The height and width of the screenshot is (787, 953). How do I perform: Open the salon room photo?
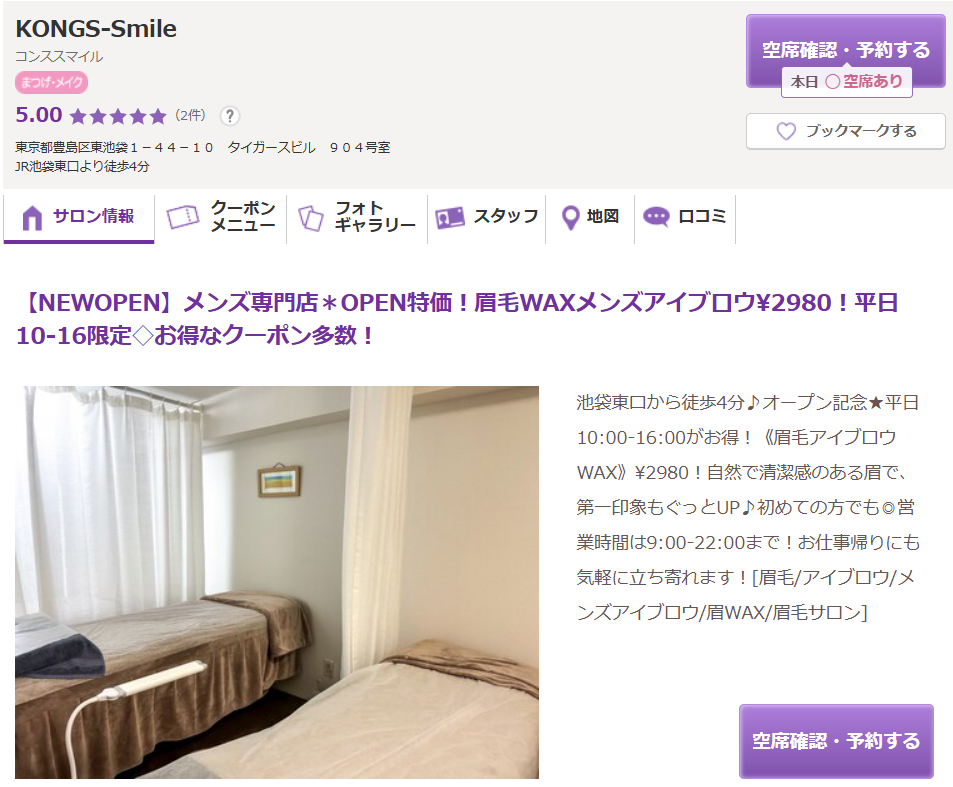pyautogui.click(x=277, y=582)
